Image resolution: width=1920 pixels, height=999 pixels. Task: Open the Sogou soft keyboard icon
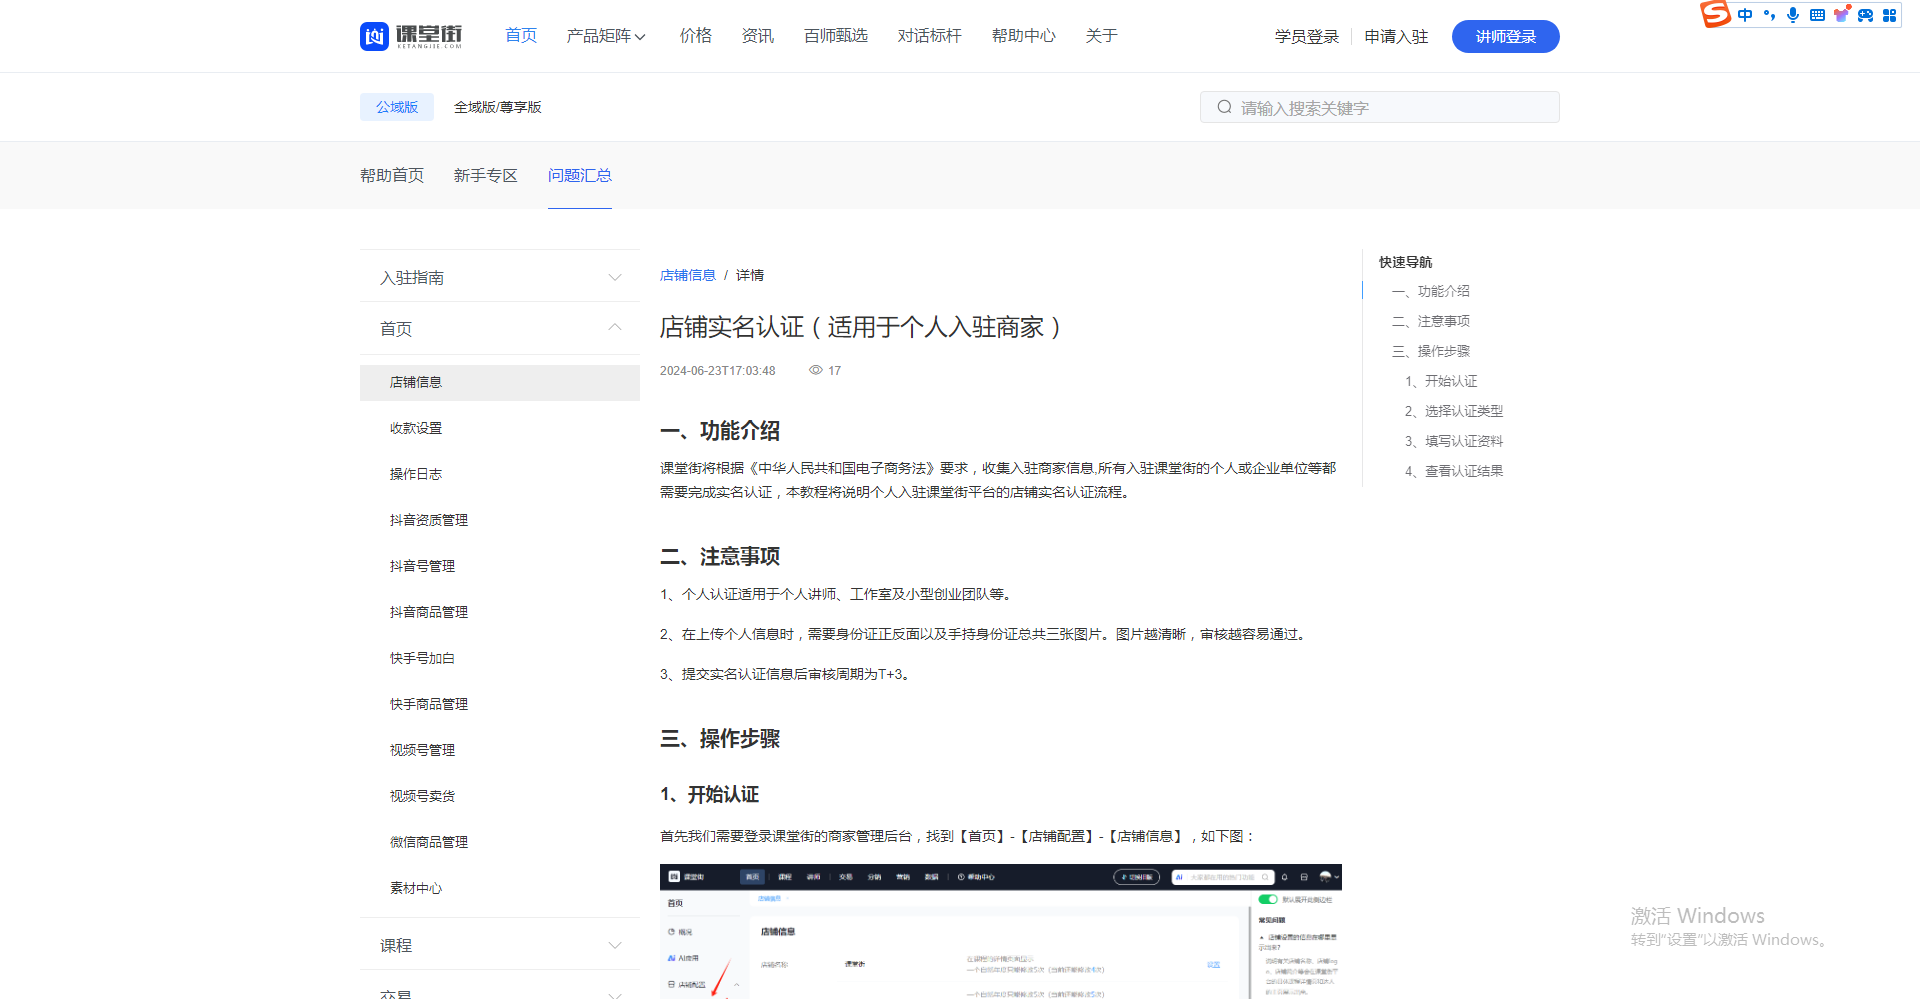(1817, 15)
